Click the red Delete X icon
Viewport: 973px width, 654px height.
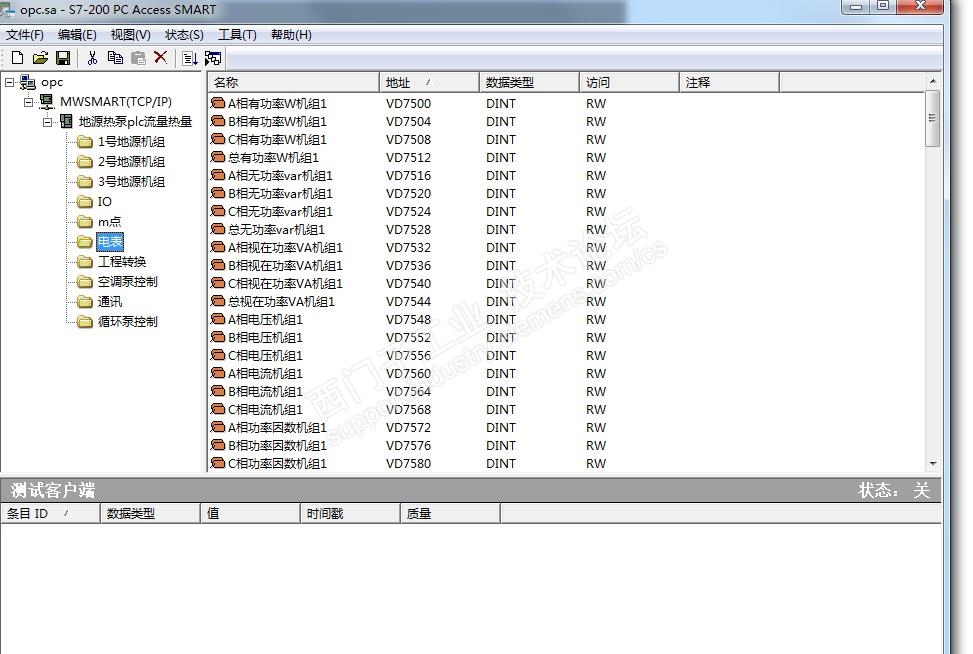pos(160,57)
